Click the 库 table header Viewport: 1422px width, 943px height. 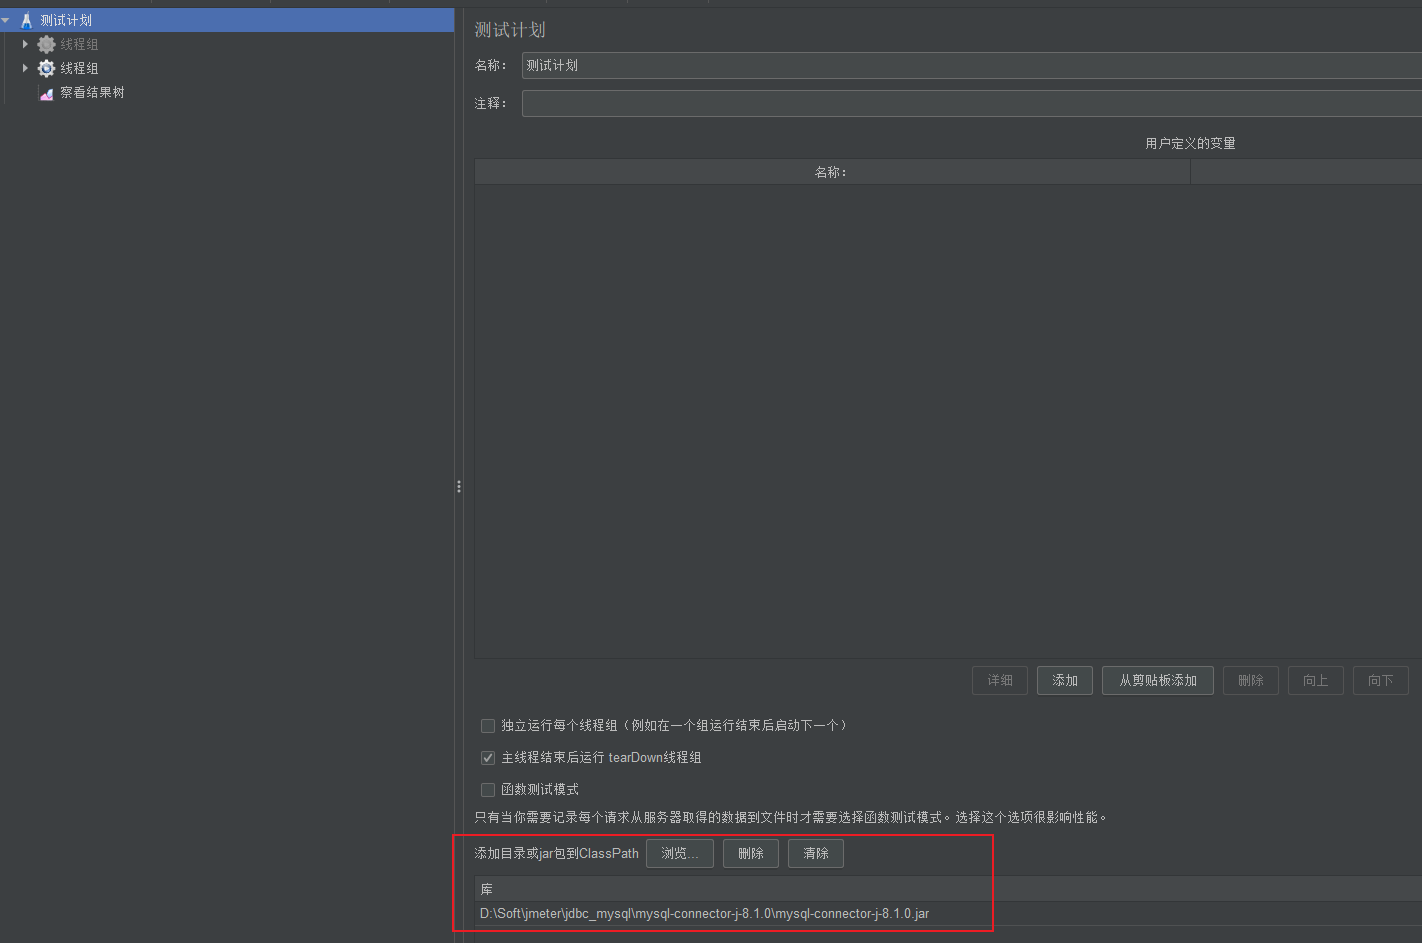click(948, 889)
